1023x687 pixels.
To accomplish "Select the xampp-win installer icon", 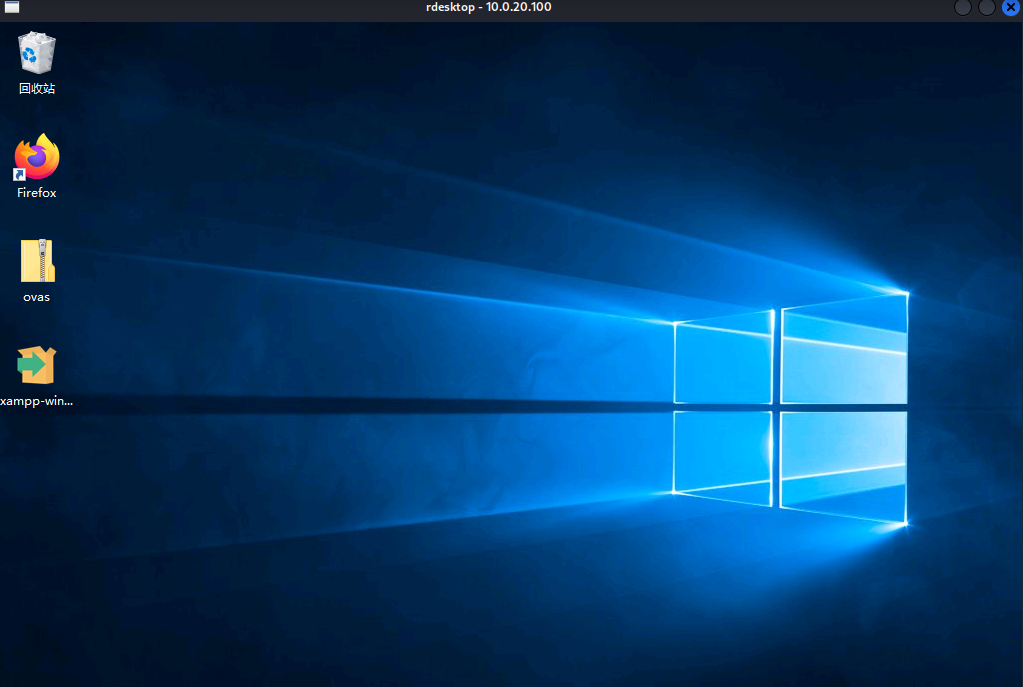I will click(37, 365).
